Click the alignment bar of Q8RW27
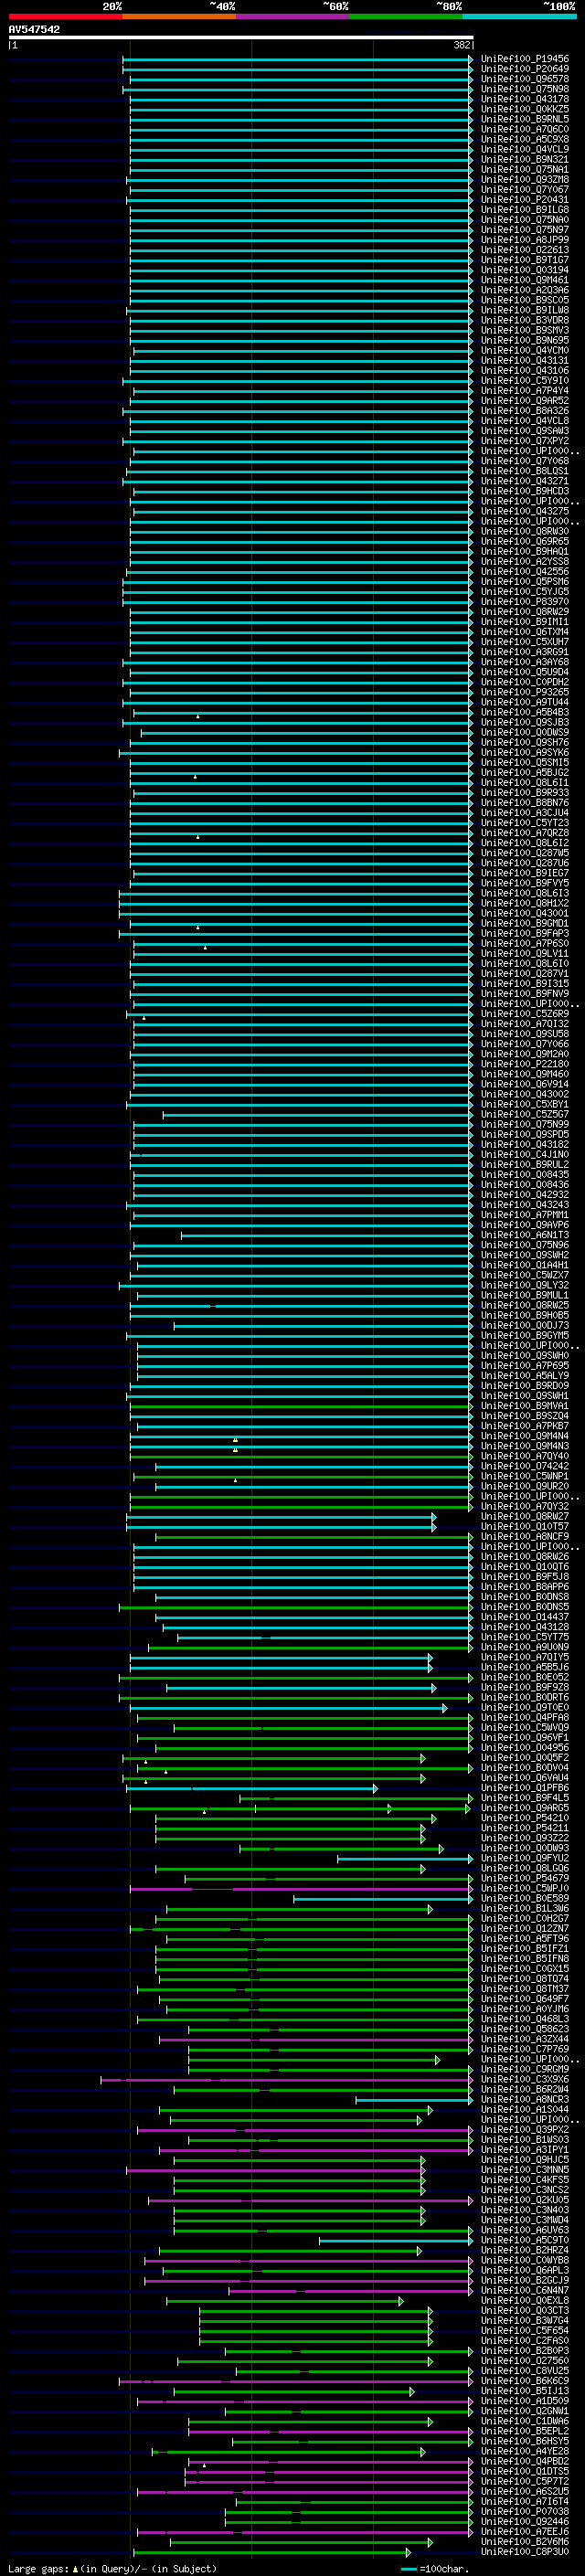The width and height of the screenshot is (585, 2576). pyautogui.click(x=281, y=1517)
